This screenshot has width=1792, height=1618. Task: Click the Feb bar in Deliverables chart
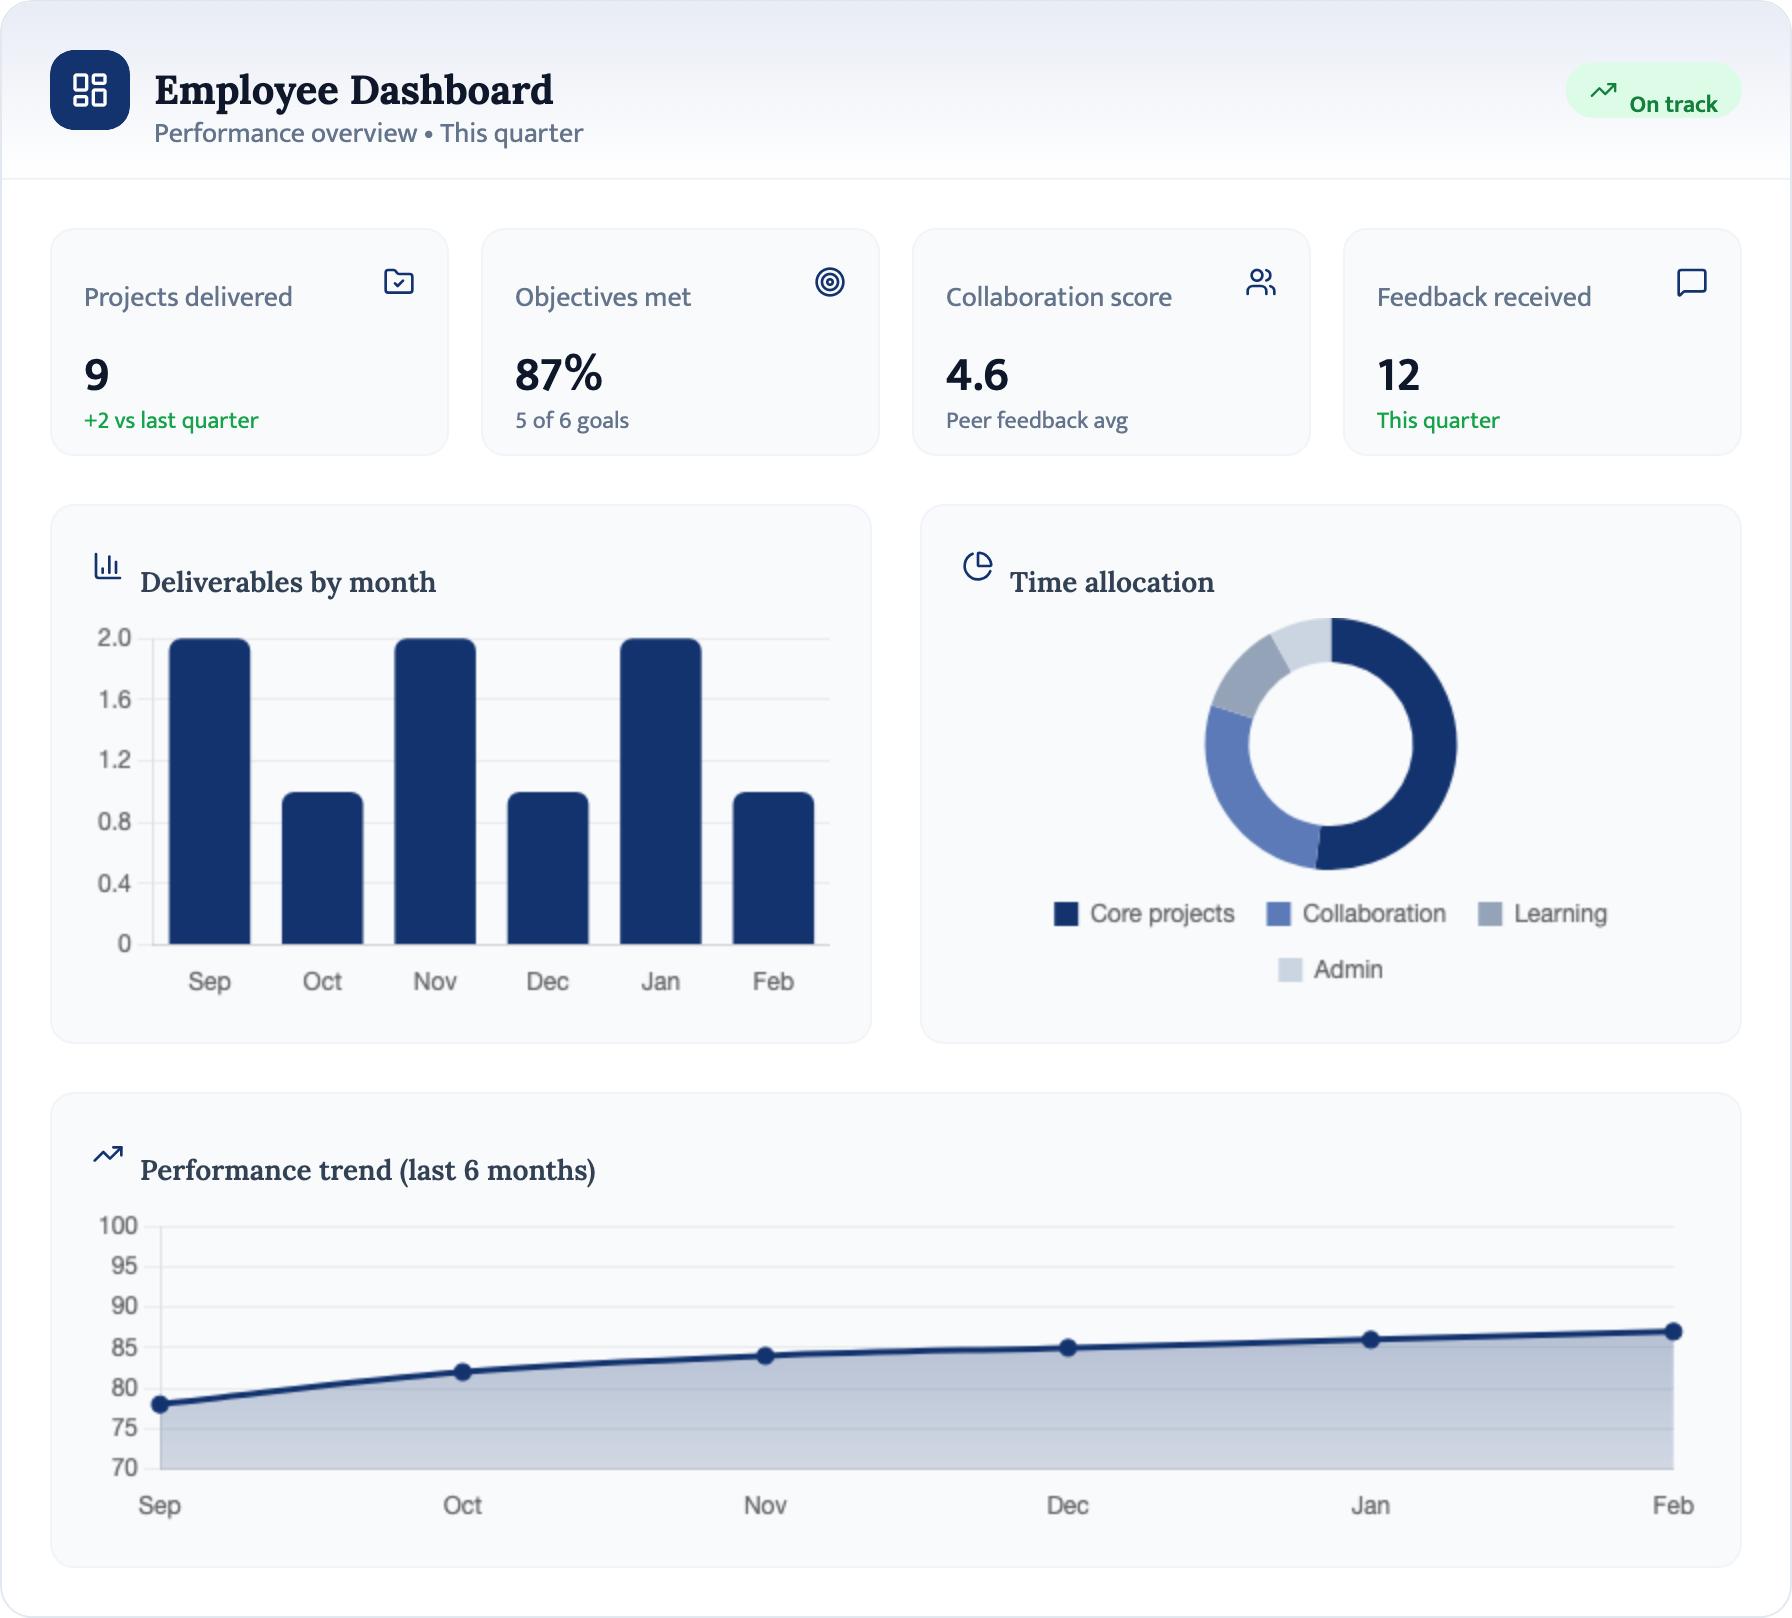tap(773, 868)
